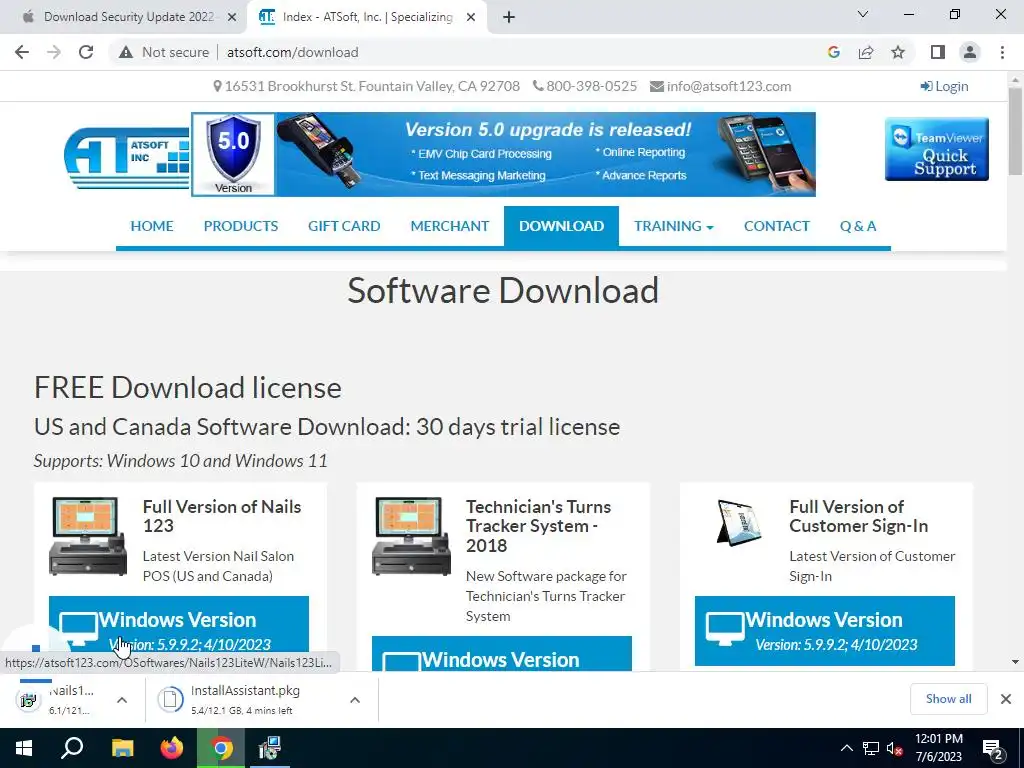This screenshot has width=1024, height=768.
Task: Share this page via share icon
Action: [866, 52]
